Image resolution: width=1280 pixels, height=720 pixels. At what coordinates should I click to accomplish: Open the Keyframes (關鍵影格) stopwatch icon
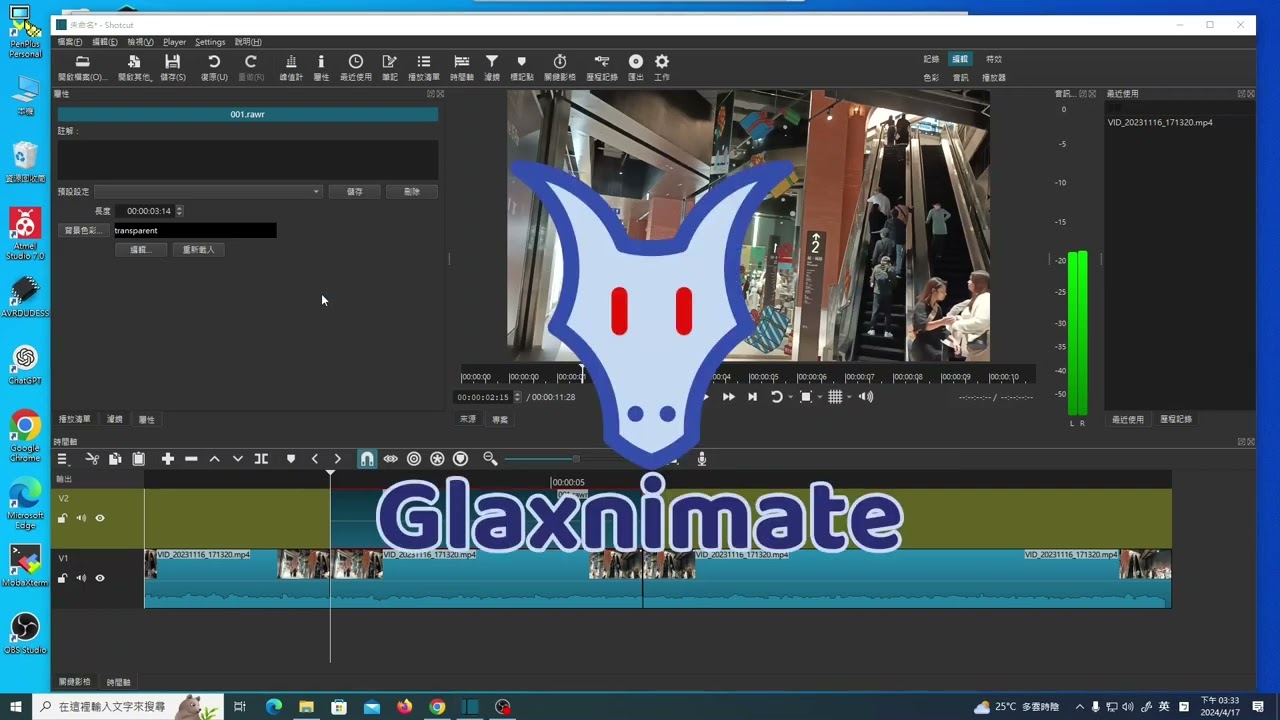[x=560, y=62]
